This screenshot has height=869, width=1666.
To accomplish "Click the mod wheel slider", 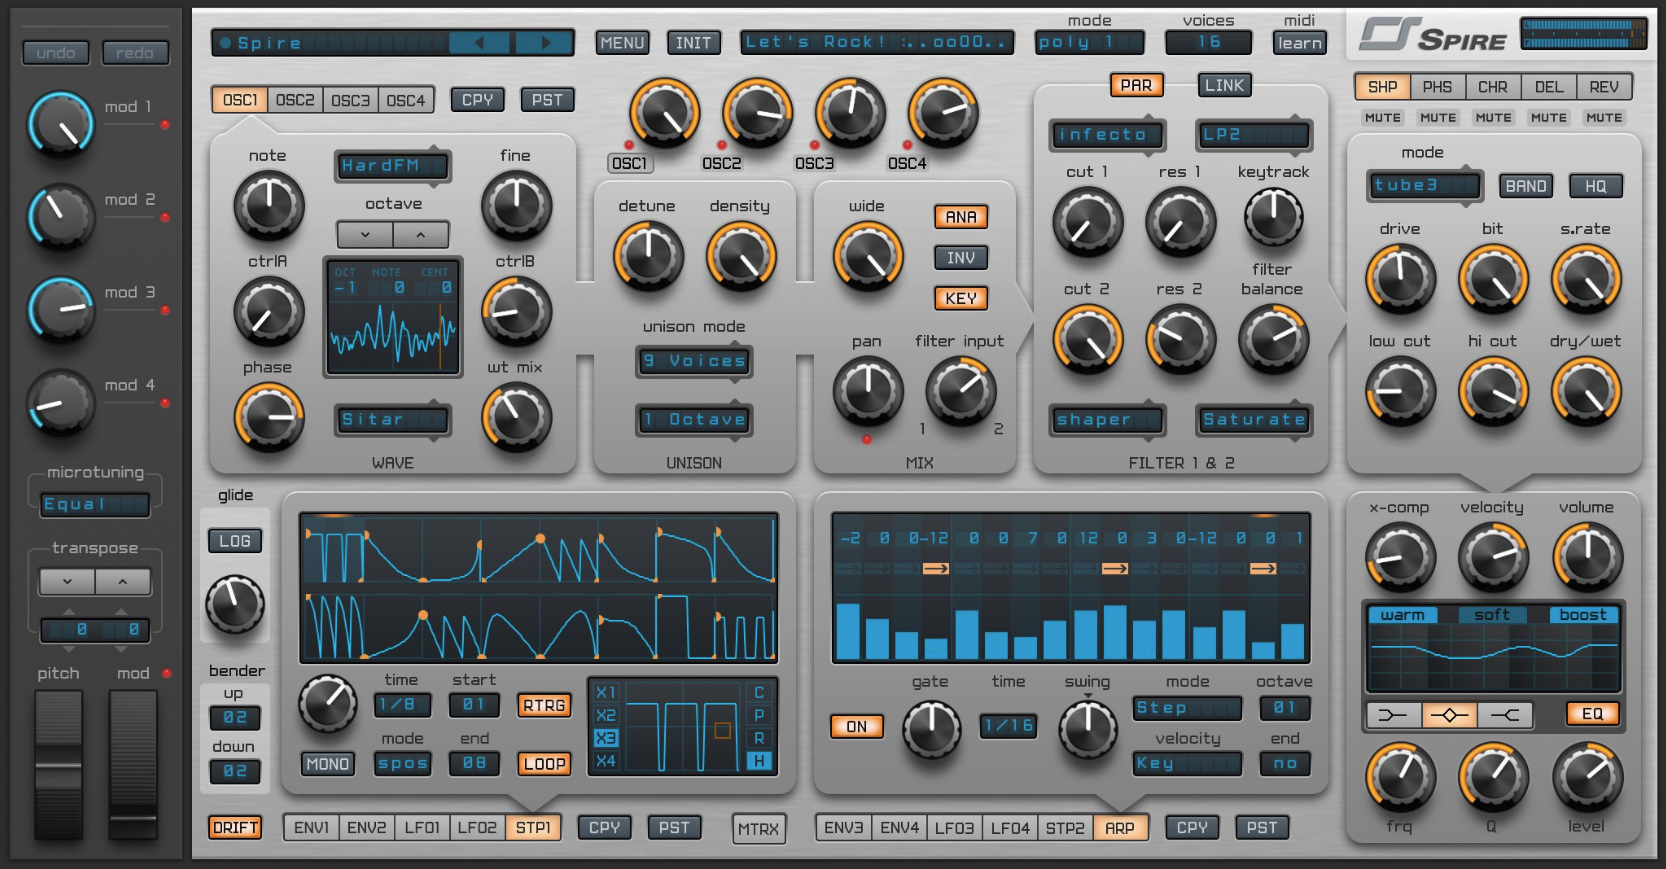I will [x=133, y=764].
